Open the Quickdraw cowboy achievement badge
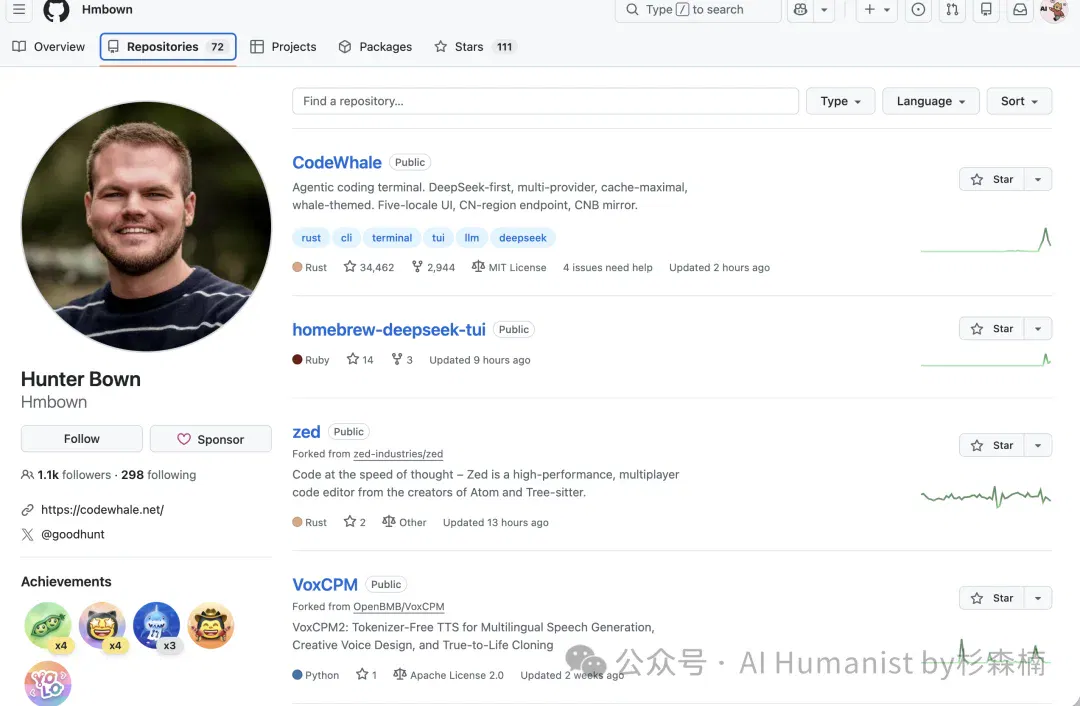This screenshot has height=706, width=1080. click(x=211, y=625)
